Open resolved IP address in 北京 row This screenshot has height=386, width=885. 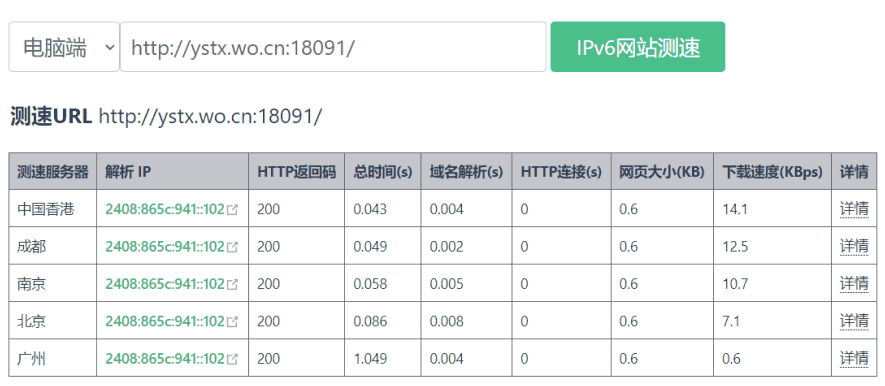click(x=165, y=321)
